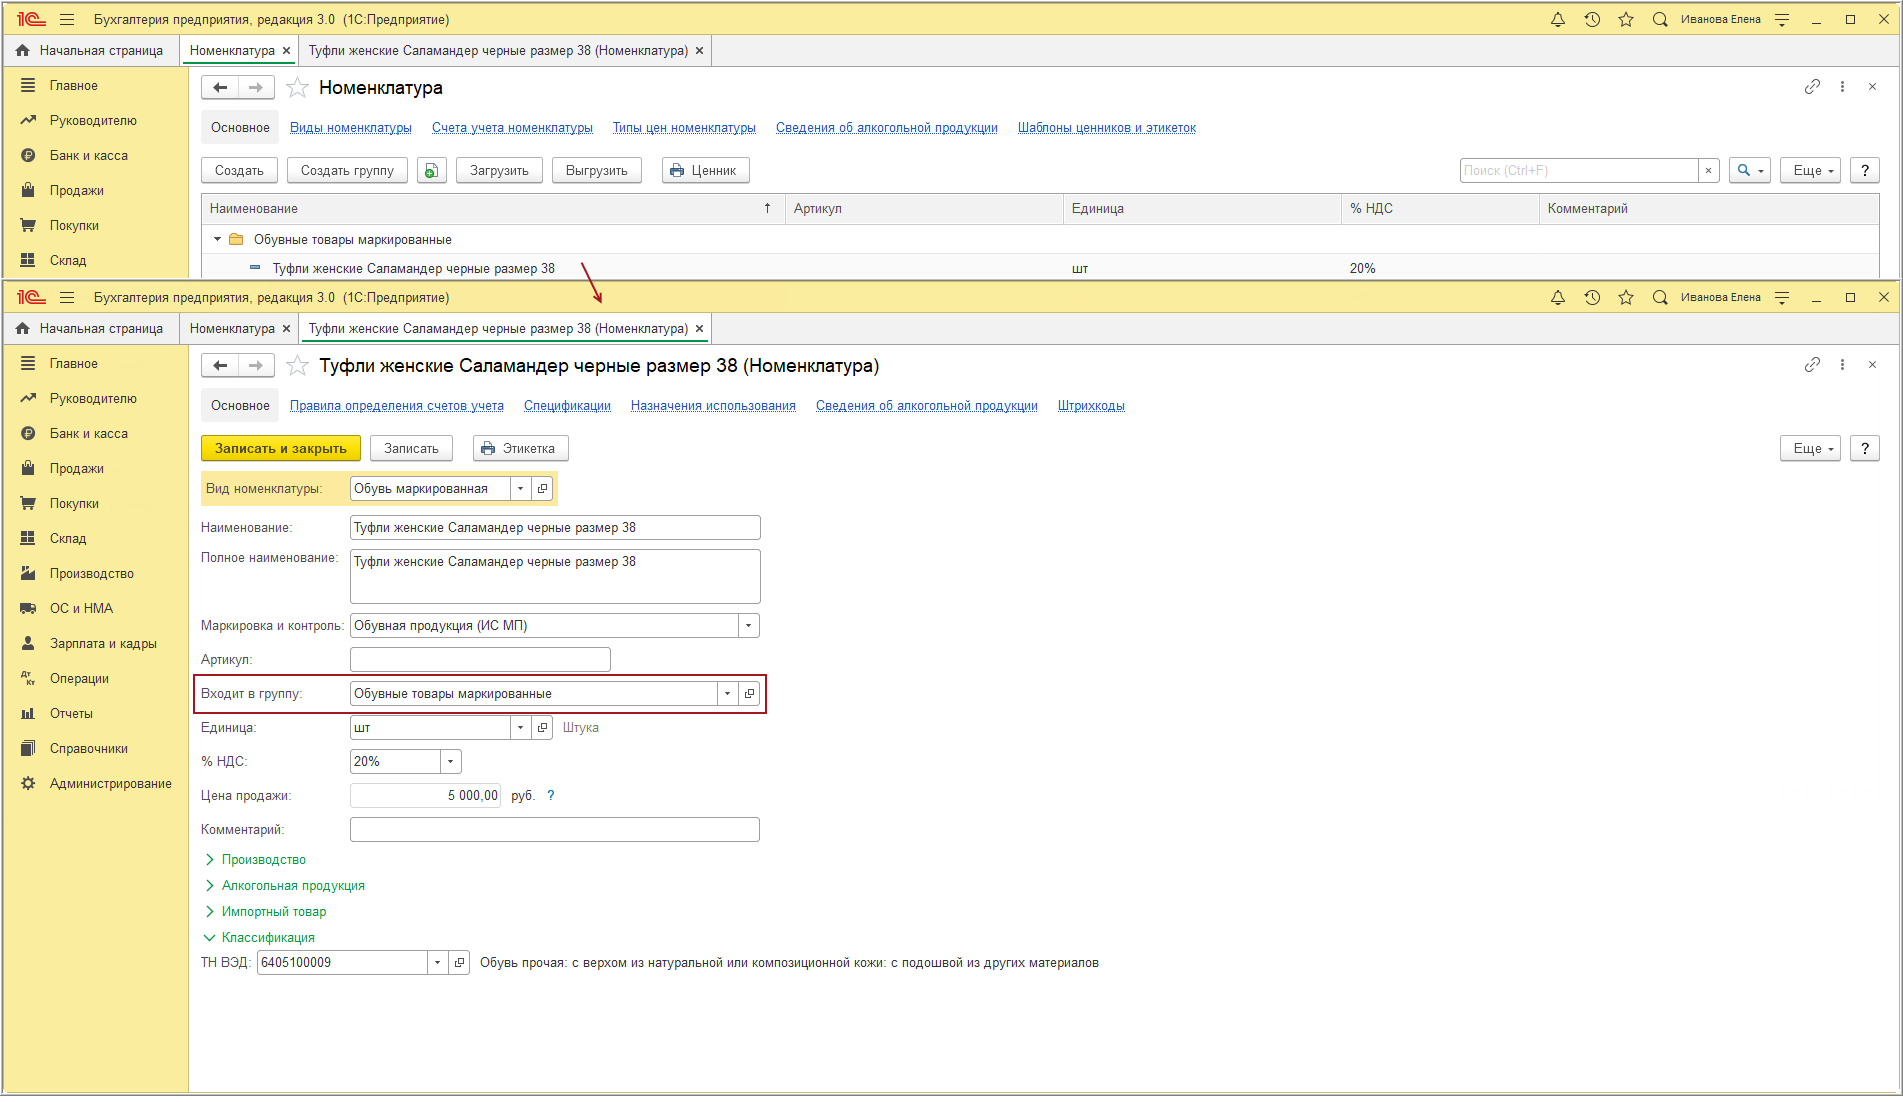Open Еще menu in item card

1810,448
